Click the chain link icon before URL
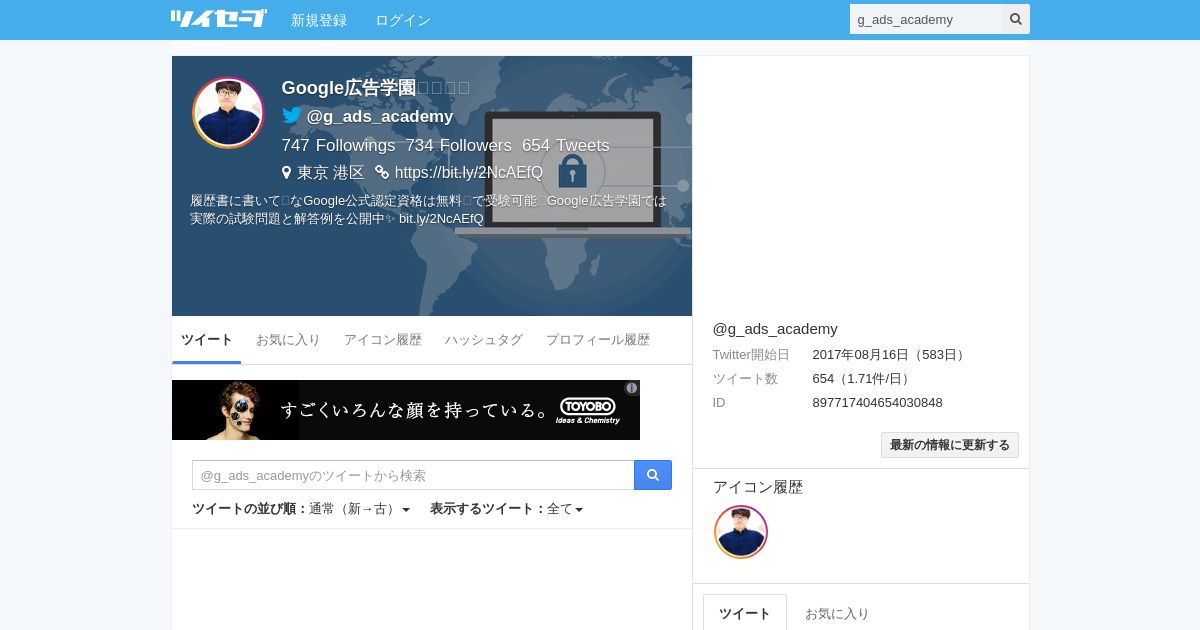The width and height of the screenshot is (1200, 630). (382, 173)
